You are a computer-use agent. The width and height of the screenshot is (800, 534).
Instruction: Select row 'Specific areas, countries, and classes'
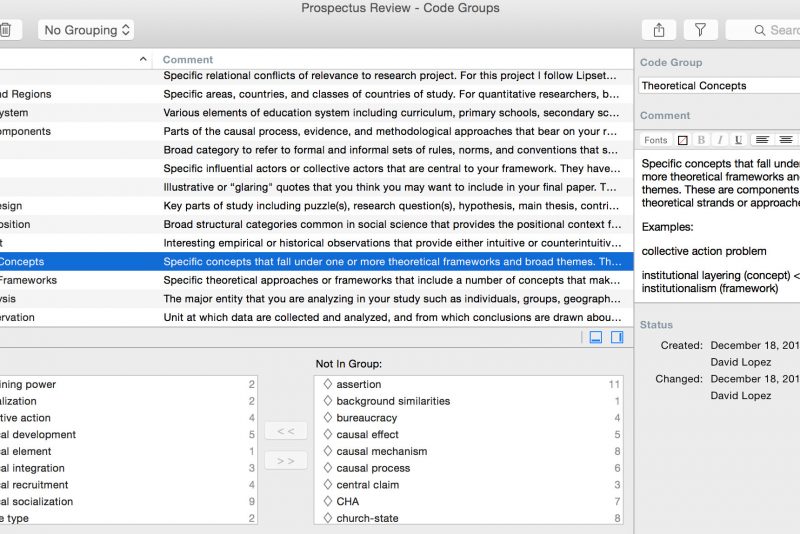tap(316, 94)
